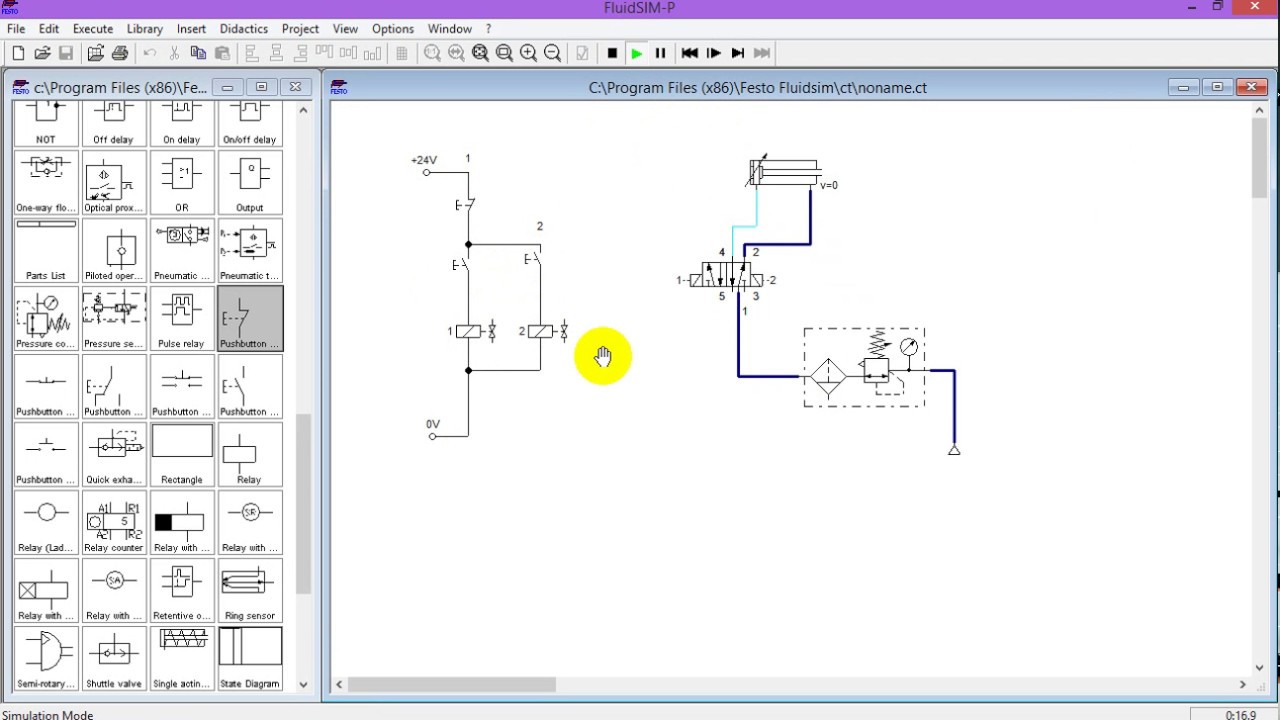Copy the selection with the toolbar copy icon
Screen dimensions: 1280x720
pyautogui.click(x=198, y=53)
